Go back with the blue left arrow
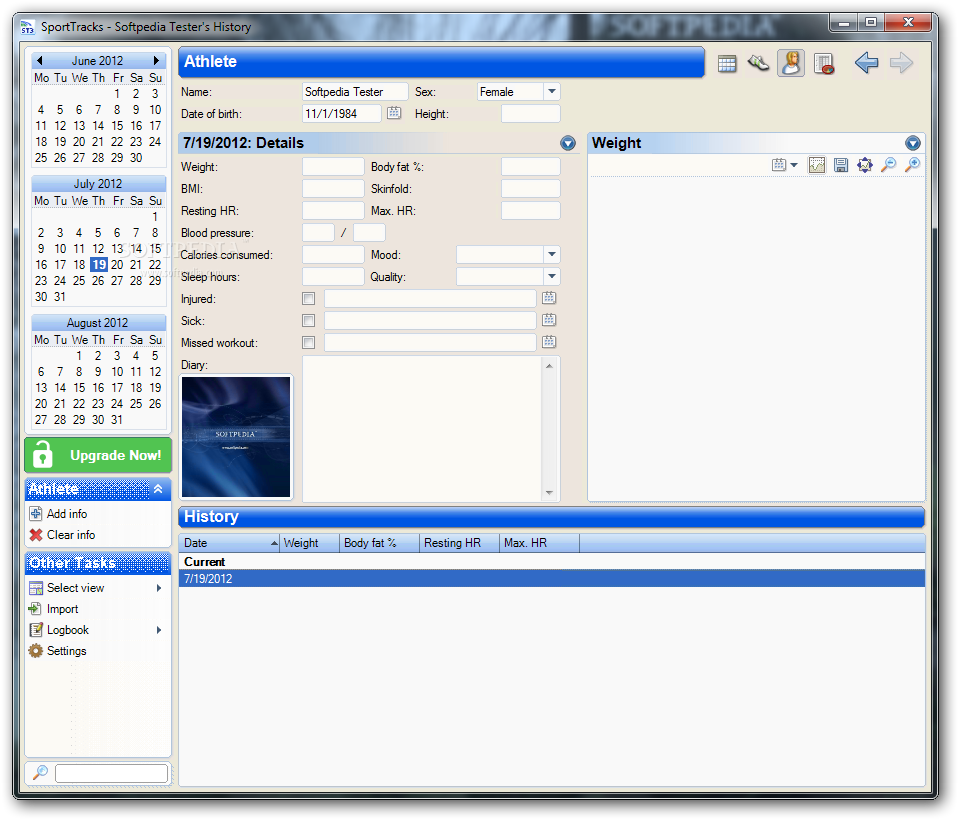 pyautogui.click(x=867, y=62)
